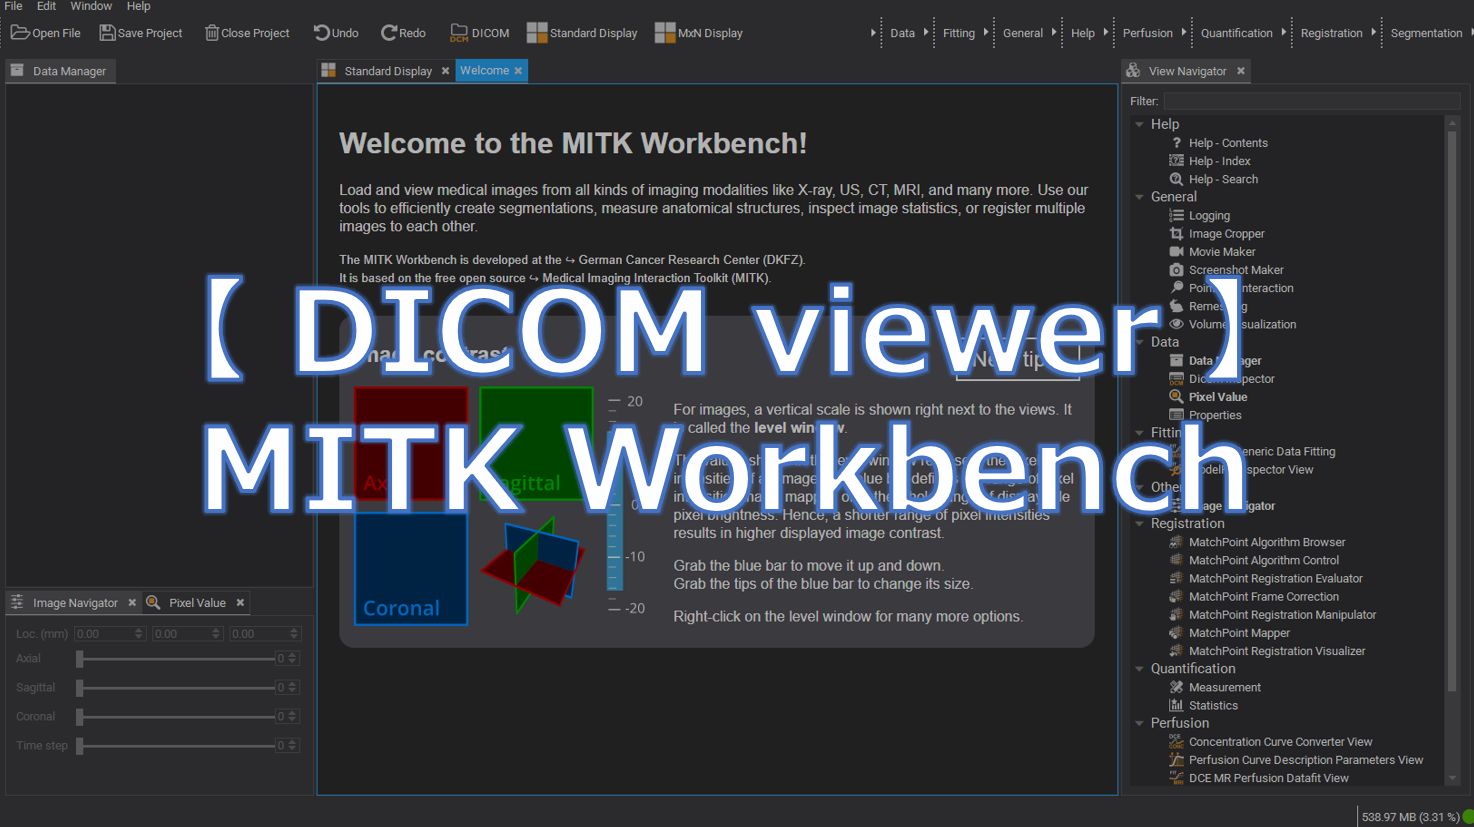Image resolution: width=1474 pixels, height=827 pixels.
Task: Collapse the Help section in View Navigator
Action: [x=1139, y=123]
